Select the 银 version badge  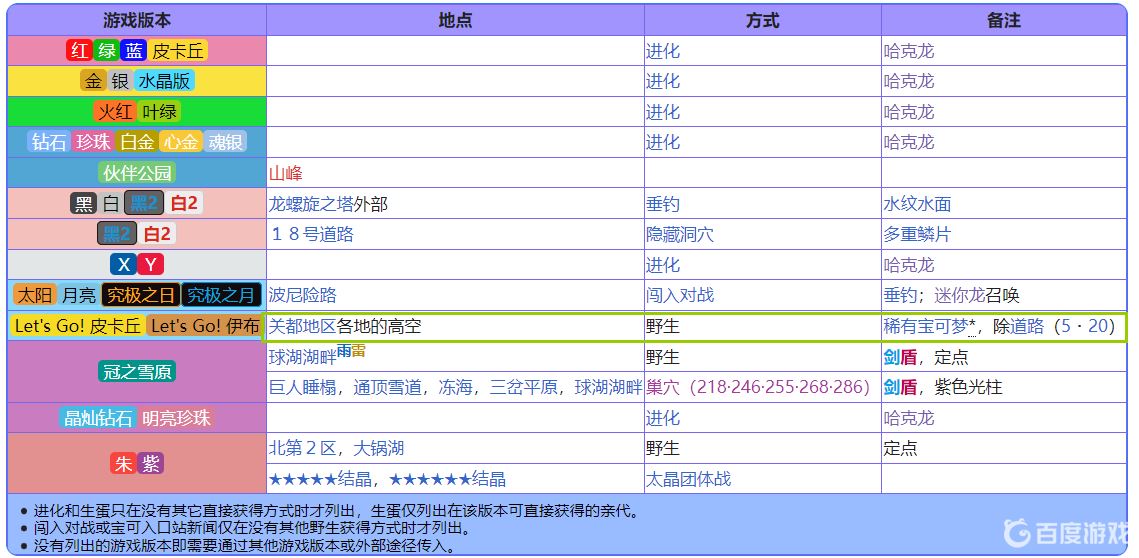point(120,81)
